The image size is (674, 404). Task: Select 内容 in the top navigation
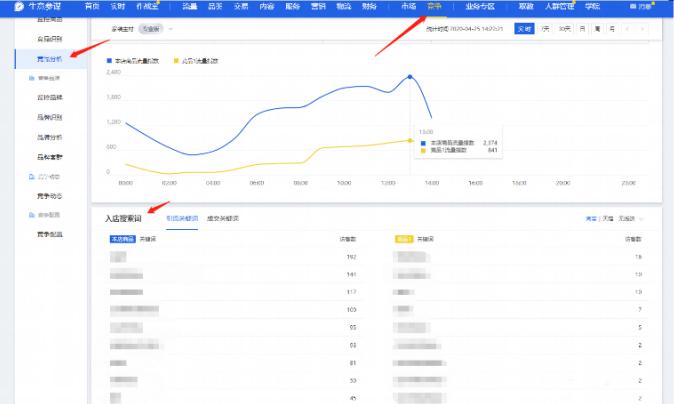267,6
